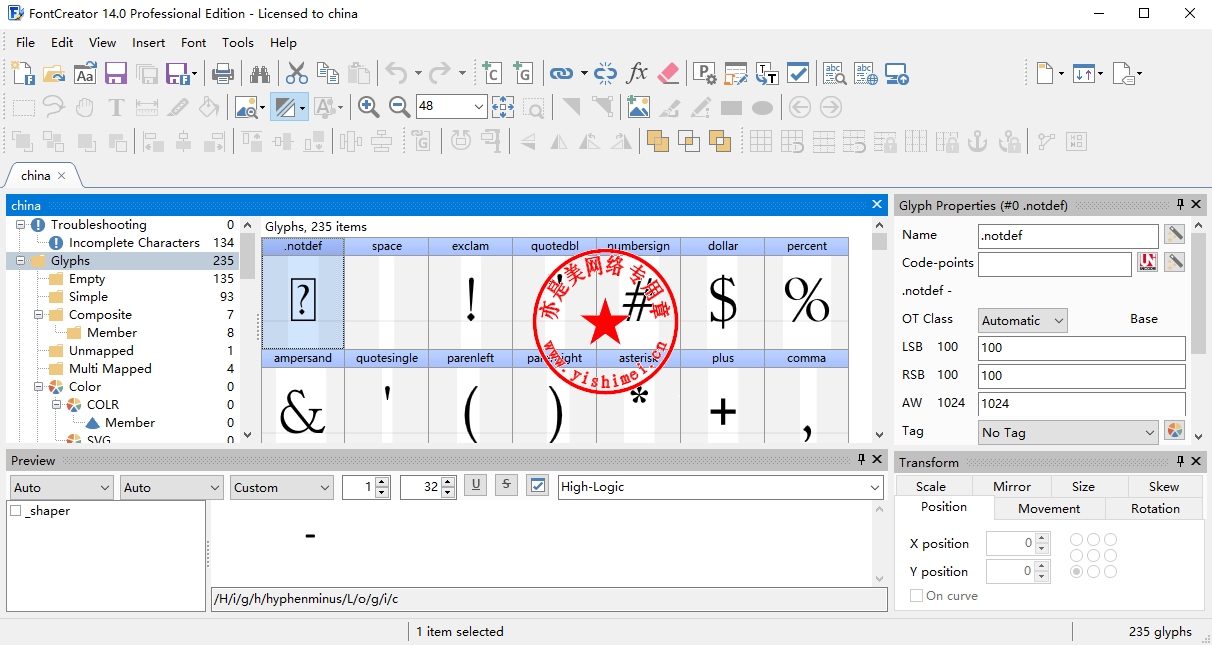Switch to the Rotation tab
Viewport: 1212px width, 645px height.
(1155, 508)
